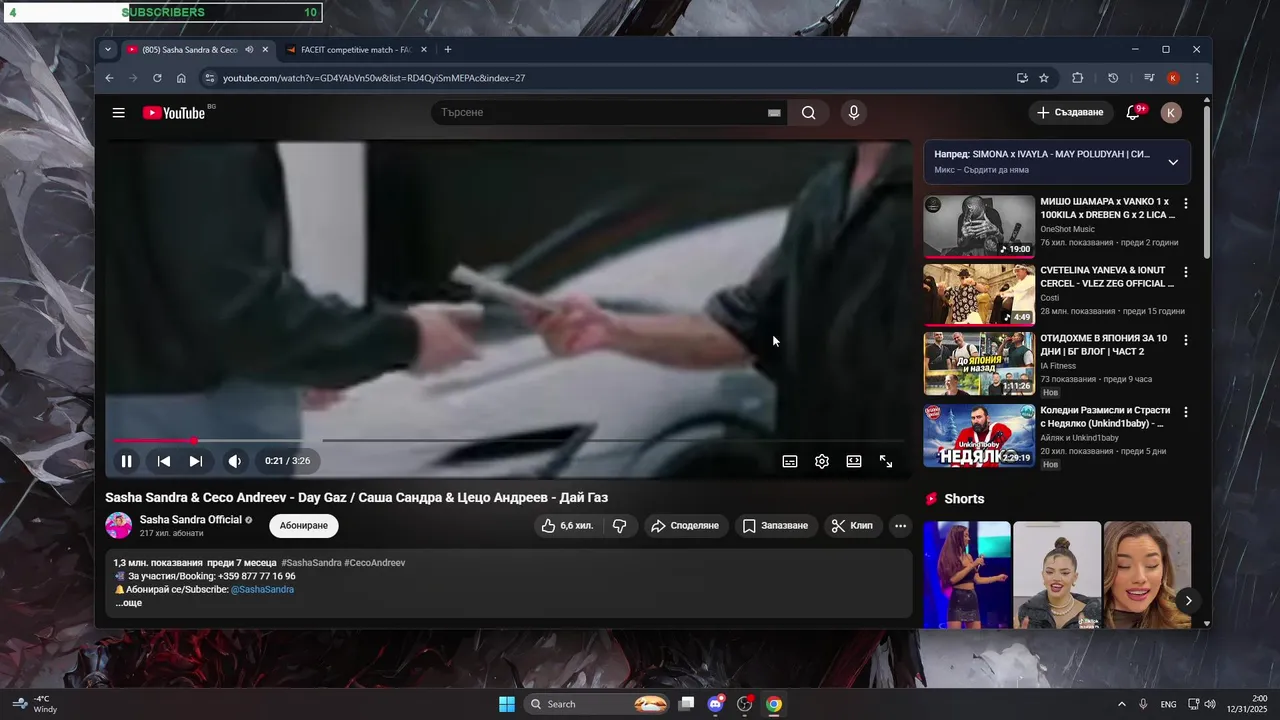Click the address bar URL
This screenshot has height=720, width=1280.
click(x=374, y=78)
